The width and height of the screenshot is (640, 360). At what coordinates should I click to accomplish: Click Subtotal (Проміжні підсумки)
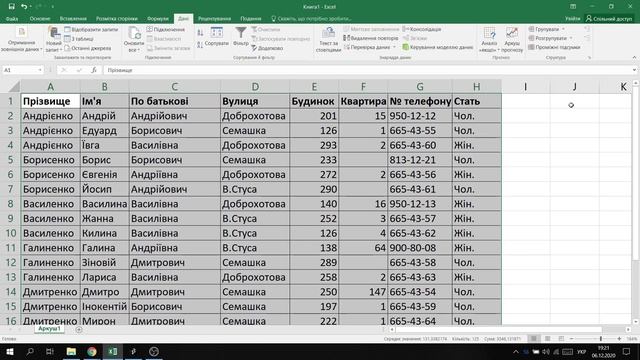click(x=554, y=47)
